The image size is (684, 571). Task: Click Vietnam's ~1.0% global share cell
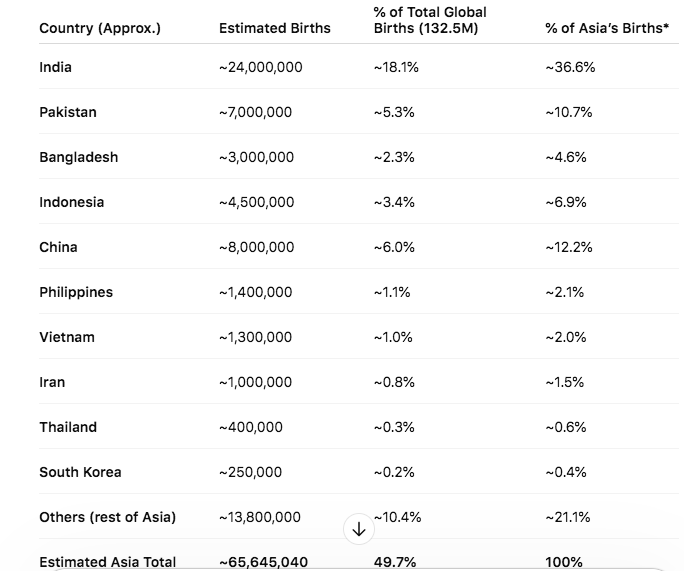click(x=393, y=337)
